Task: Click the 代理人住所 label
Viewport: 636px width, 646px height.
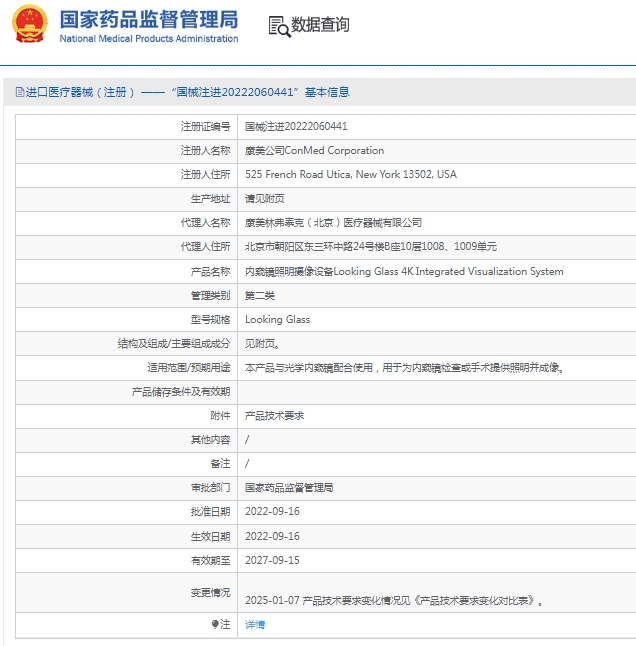Action: [206, 246]
